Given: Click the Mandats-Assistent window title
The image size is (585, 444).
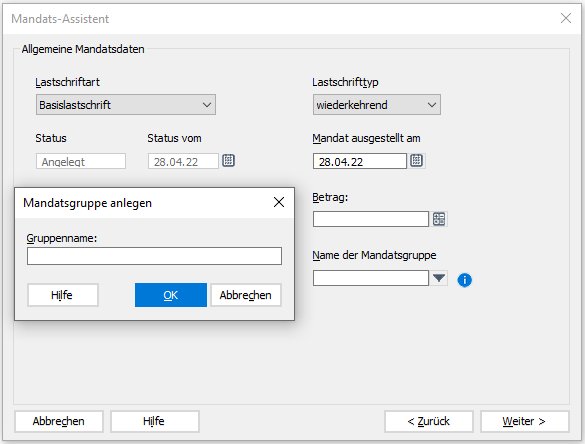Looking at the screenshot, I should (x=60, y=19).
